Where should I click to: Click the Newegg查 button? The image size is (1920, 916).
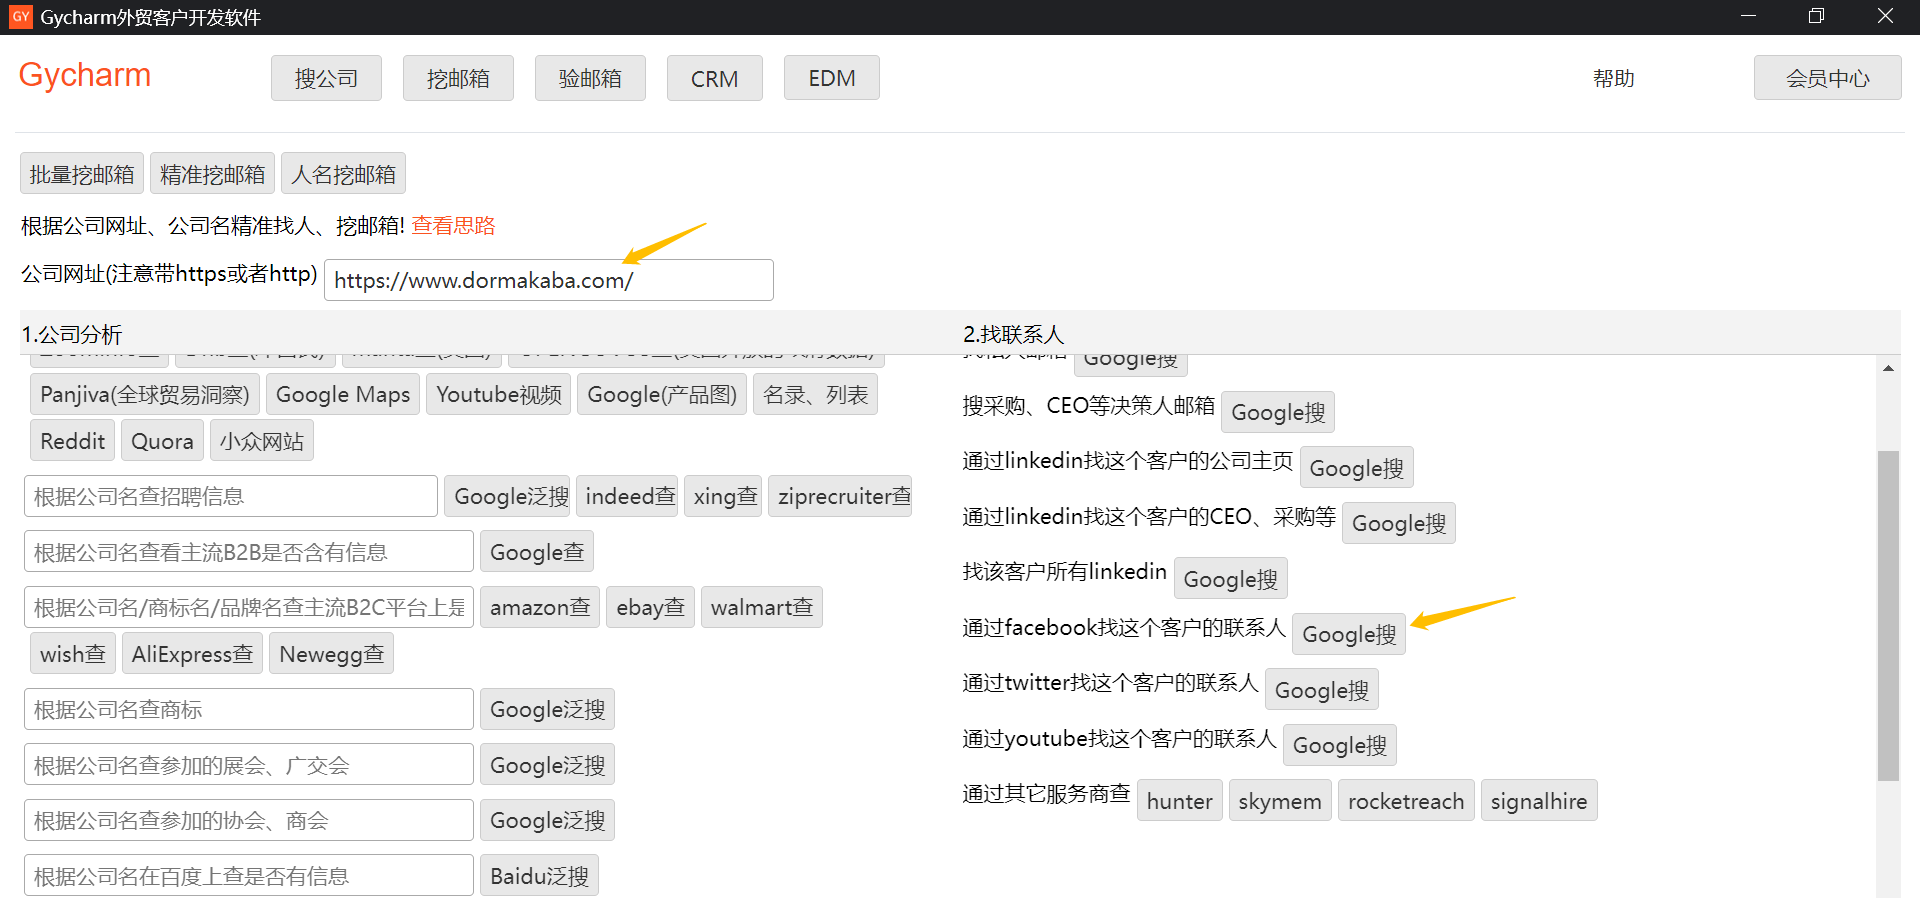(331, 654)
